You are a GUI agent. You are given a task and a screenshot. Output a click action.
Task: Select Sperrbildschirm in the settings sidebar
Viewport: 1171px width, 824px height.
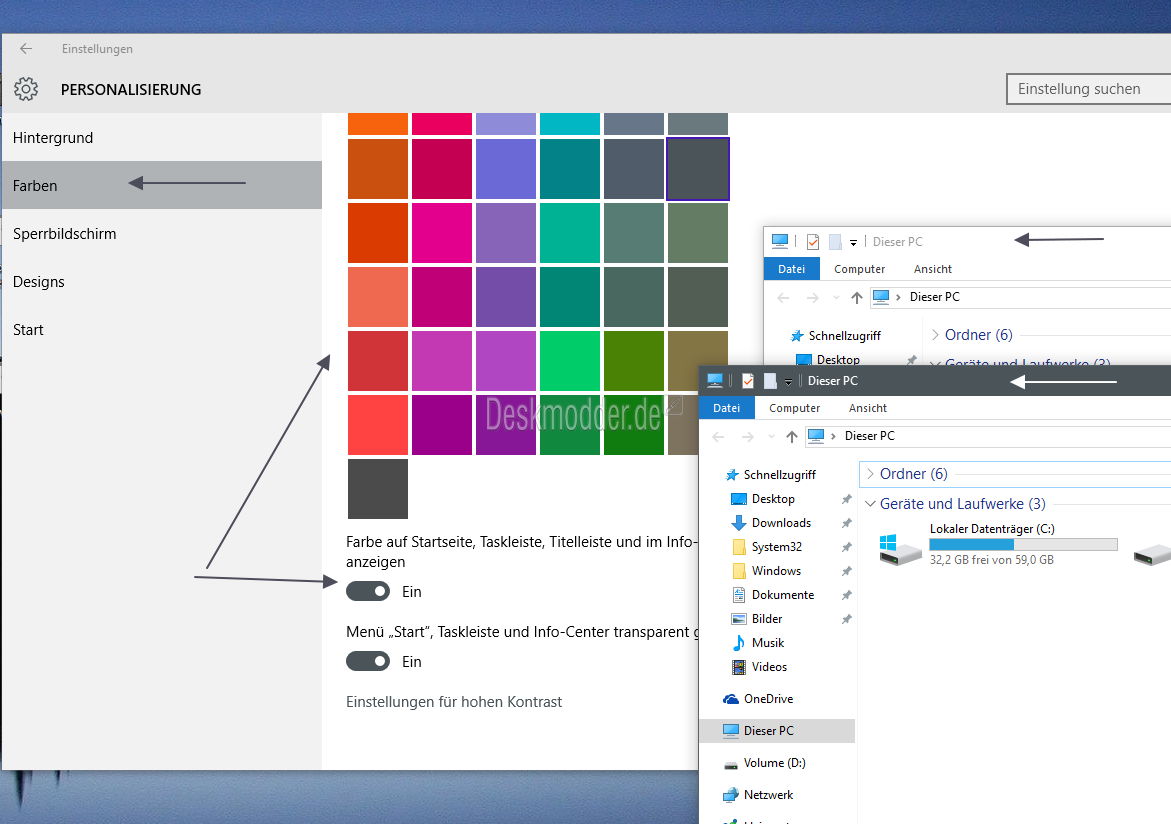point(162,234)
